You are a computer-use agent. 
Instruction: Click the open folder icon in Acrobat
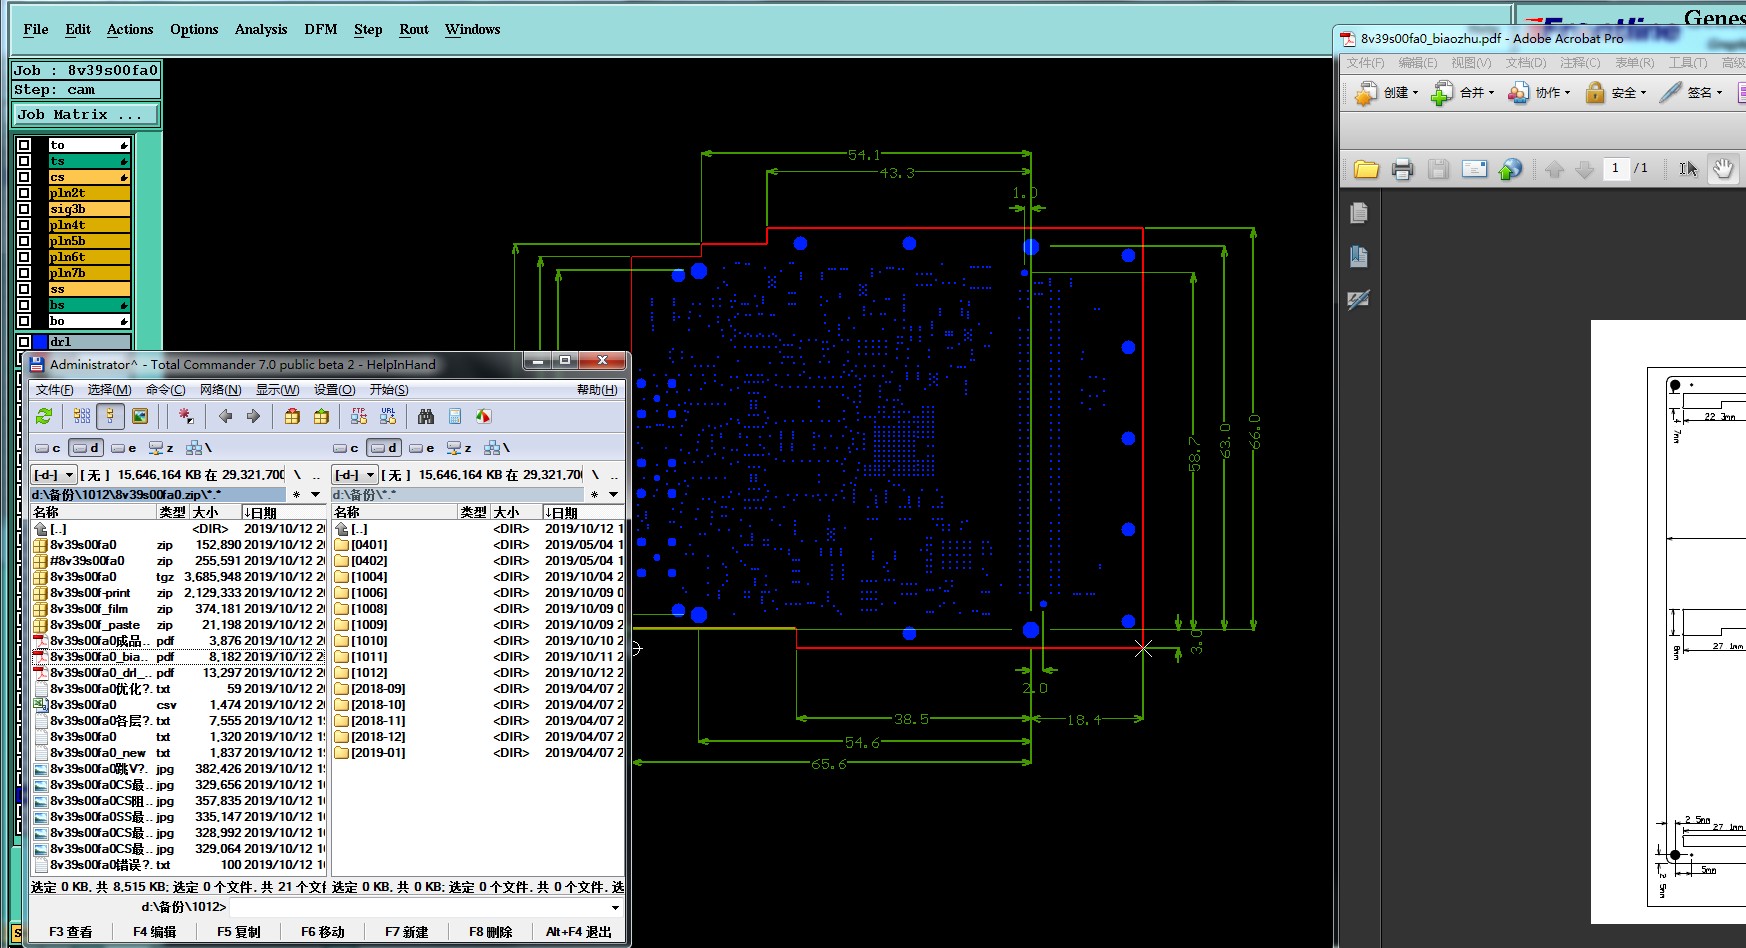coord(1366,169)
